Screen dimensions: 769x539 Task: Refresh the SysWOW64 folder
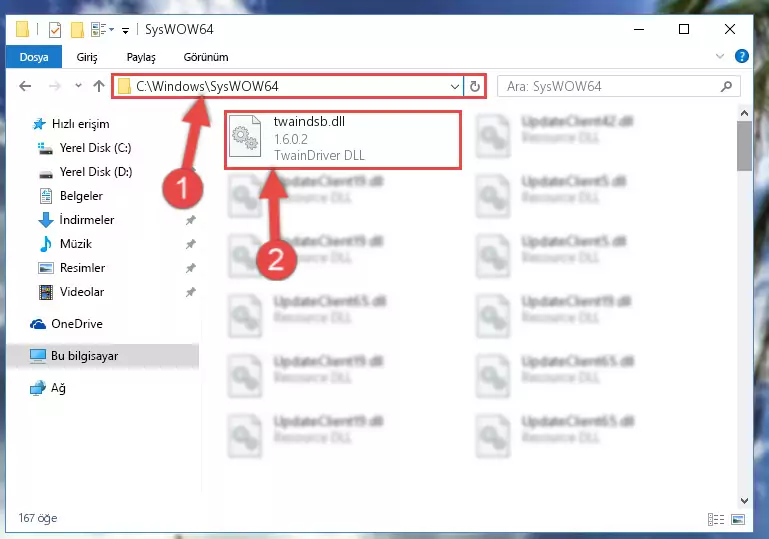tap(474, 87)
